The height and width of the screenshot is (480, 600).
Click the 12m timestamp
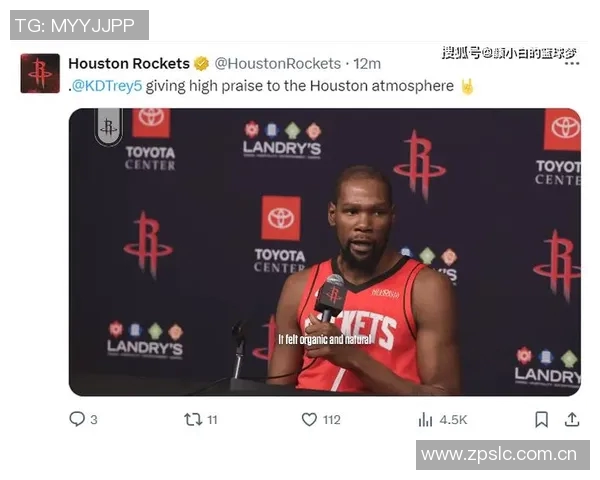pos(367,64)
